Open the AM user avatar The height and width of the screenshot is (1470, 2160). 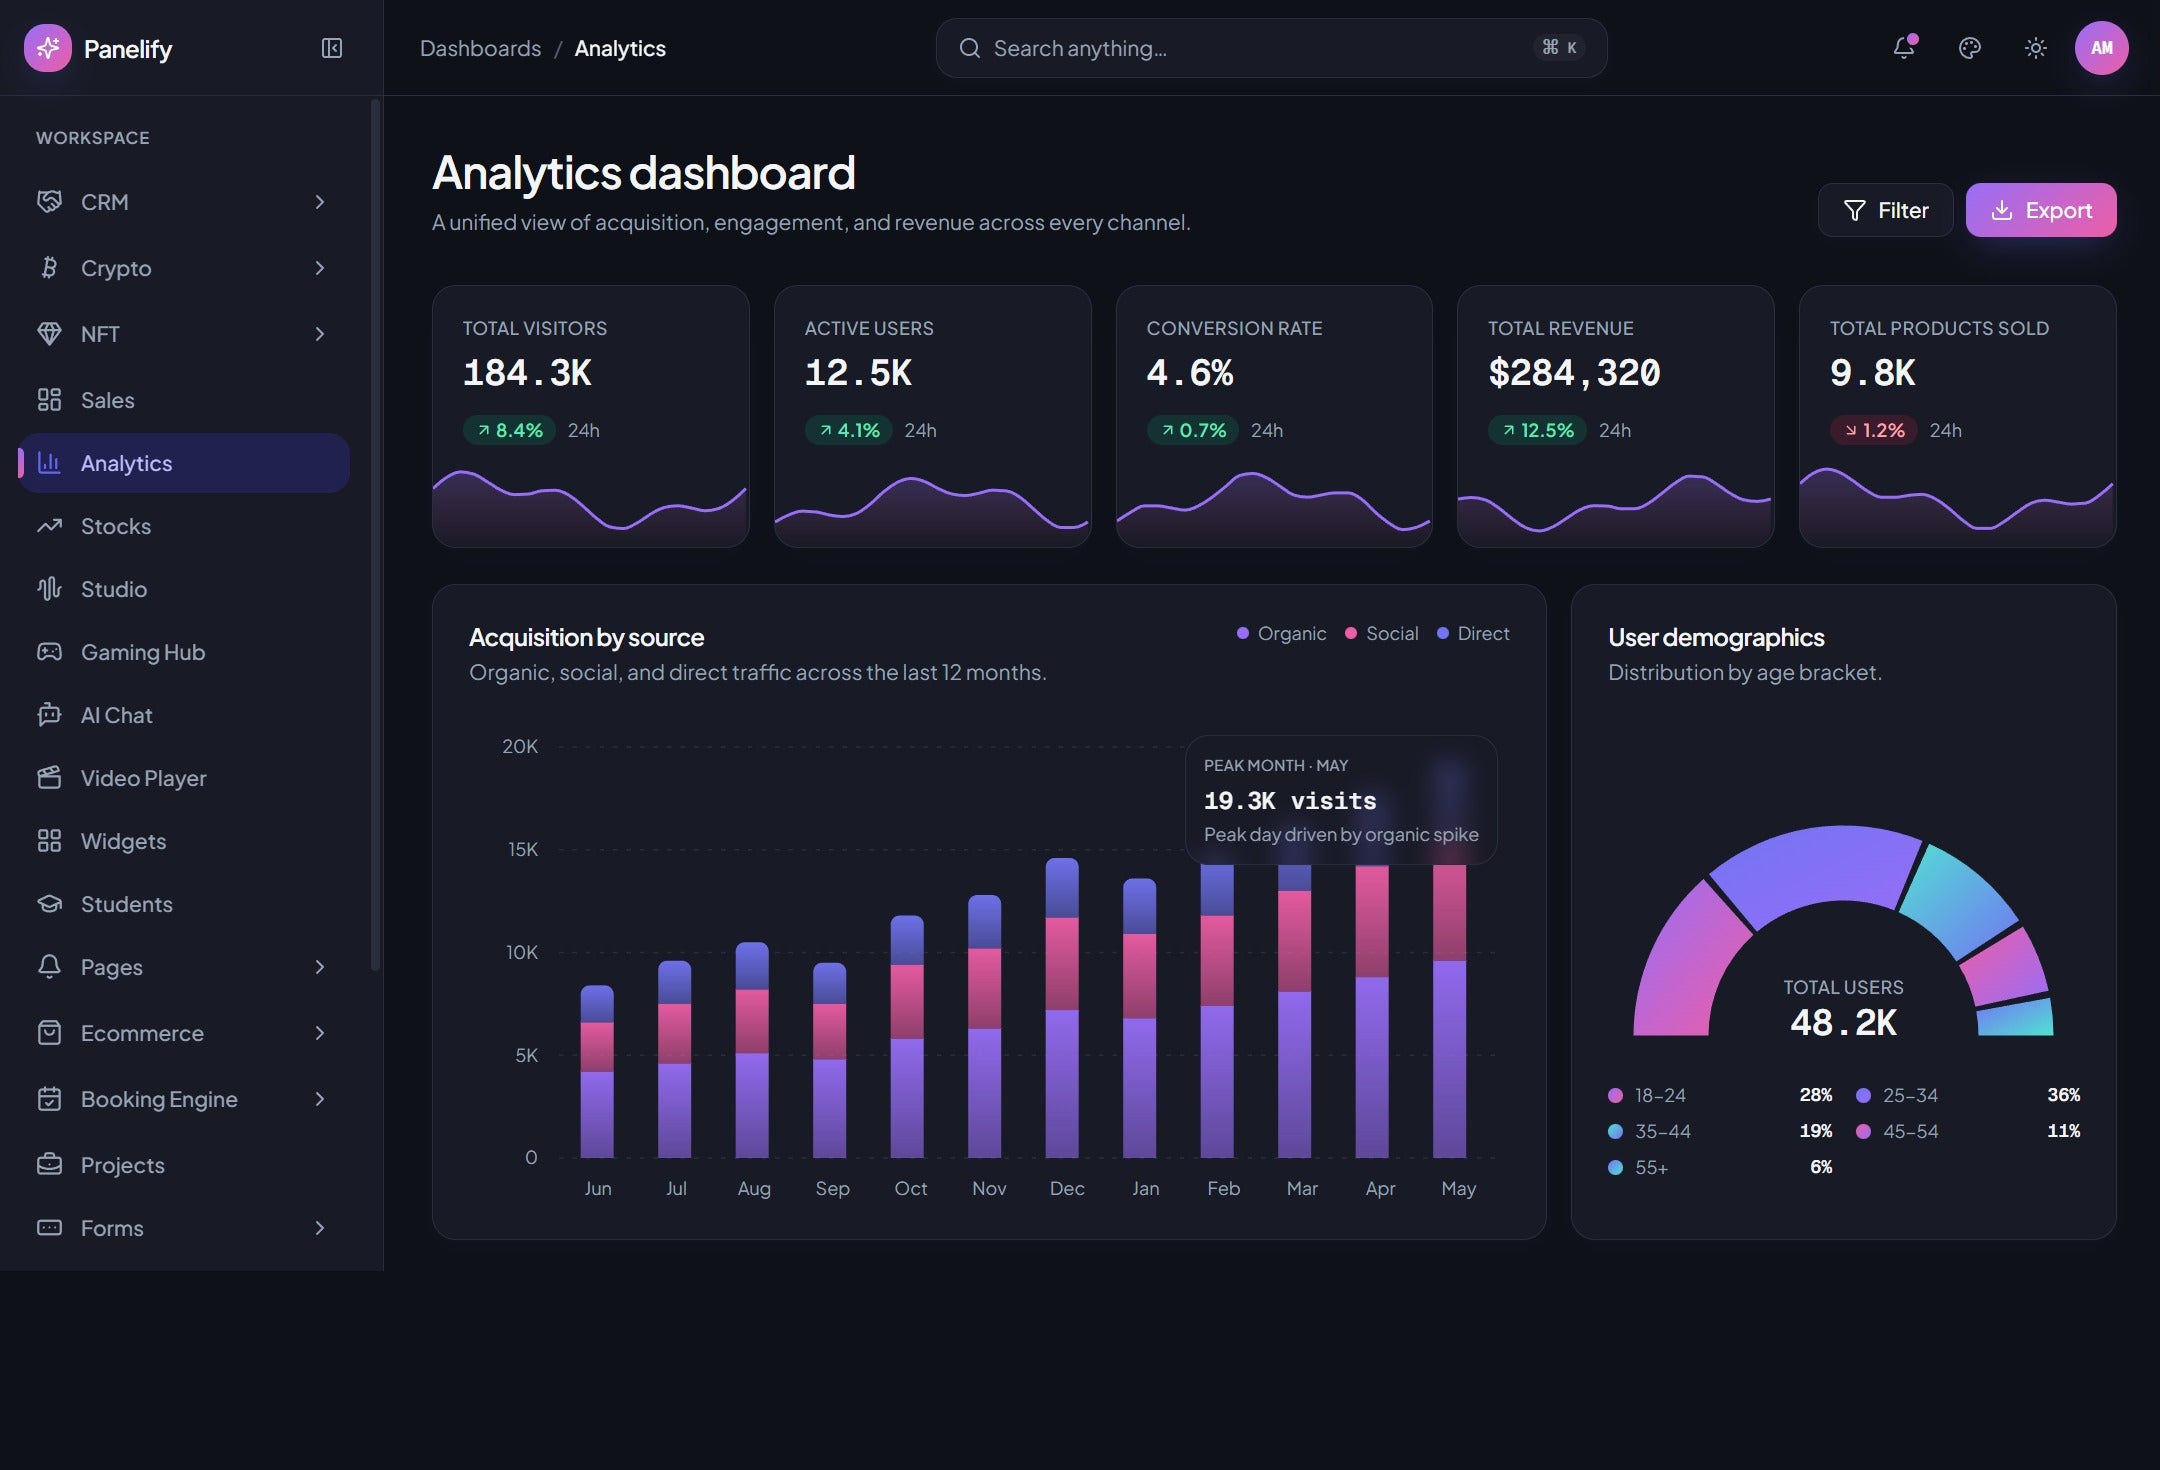(2101, 48)
